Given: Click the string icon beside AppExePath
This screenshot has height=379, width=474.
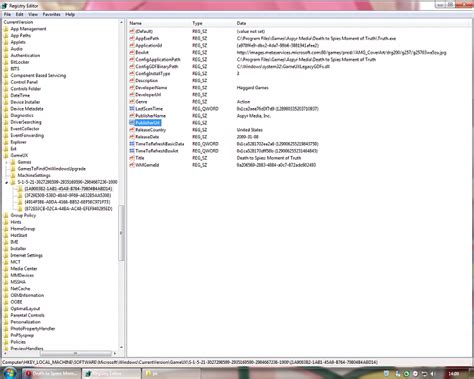Looking at the screenshot, I should (132, 38).
